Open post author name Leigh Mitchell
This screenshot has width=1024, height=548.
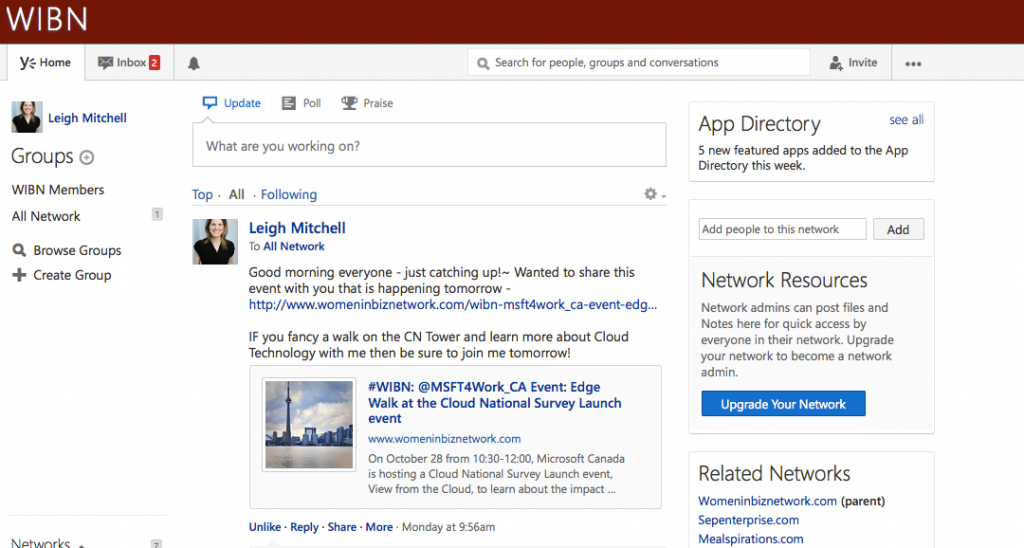click(x=297, y=228)
